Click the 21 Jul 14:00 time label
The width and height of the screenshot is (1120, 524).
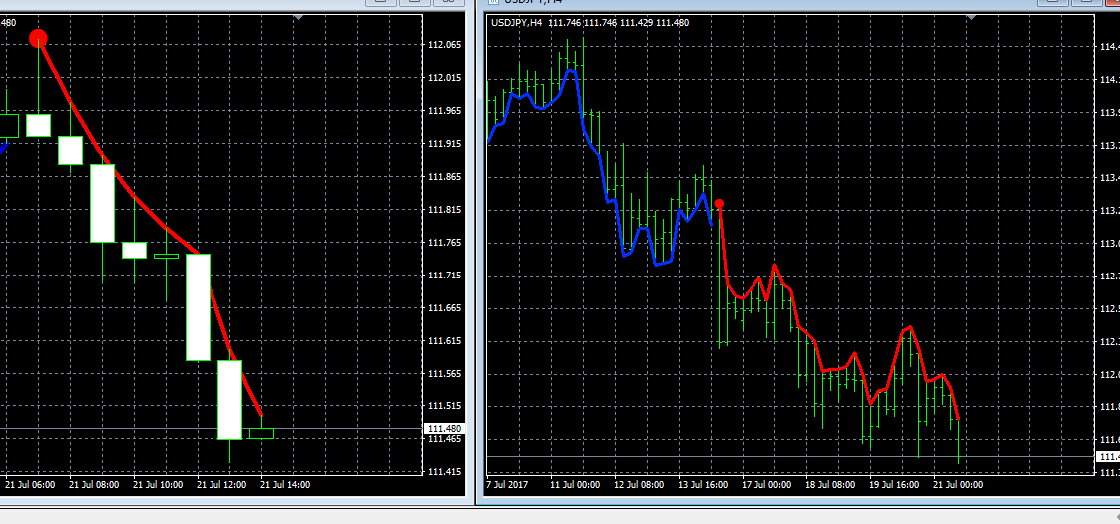tap(285, 485)
